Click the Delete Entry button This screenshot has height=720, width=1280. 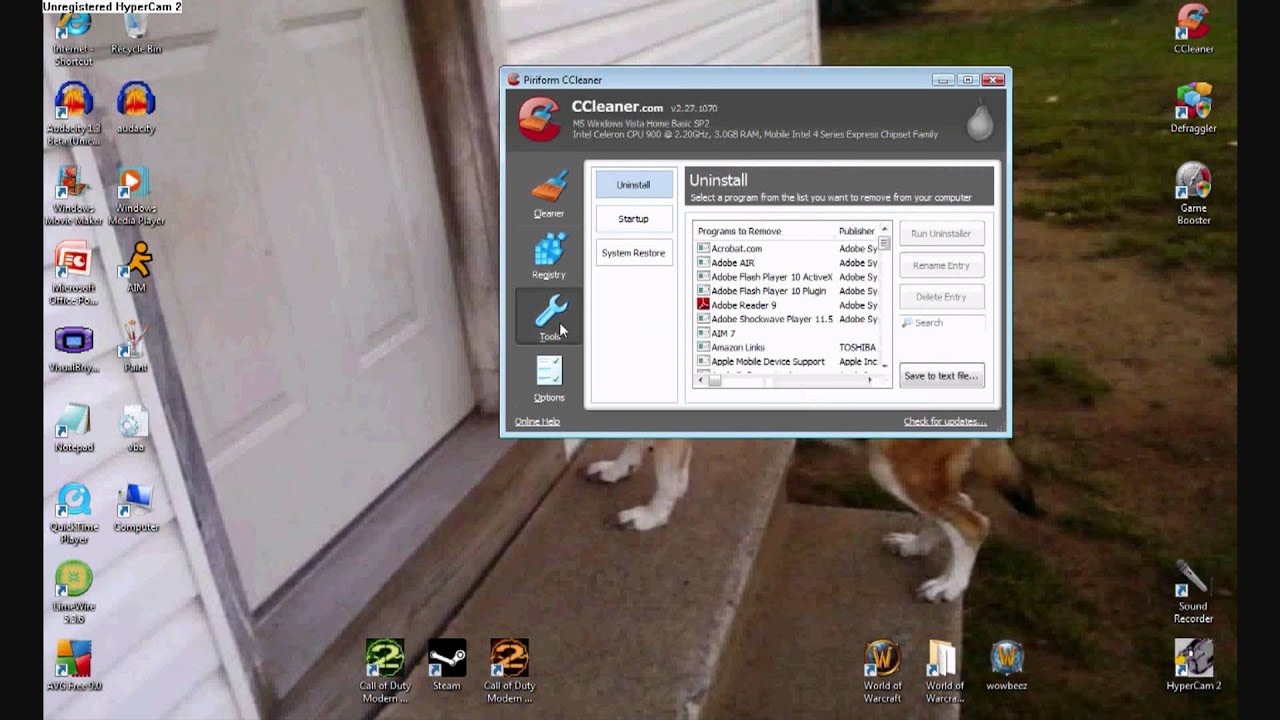coord(941,297)
